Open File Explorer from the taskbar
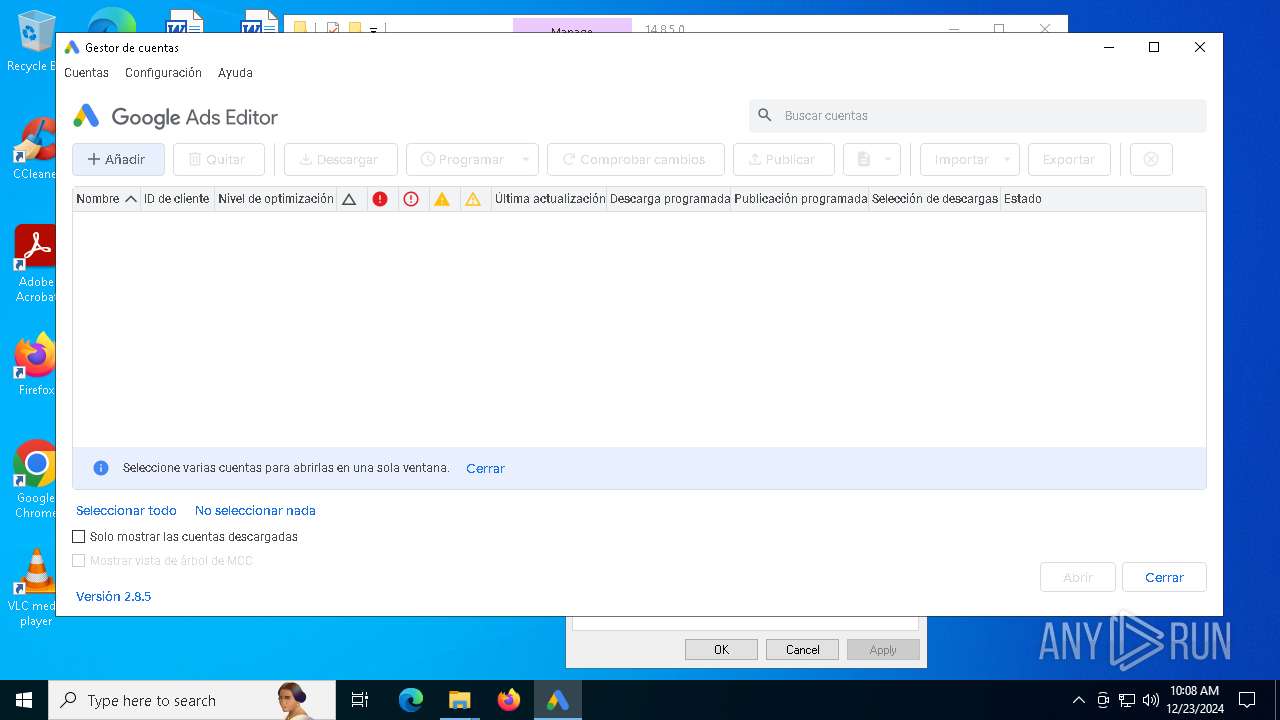The height and width of the screenshot is (720, 1280). tap(459, 700)
